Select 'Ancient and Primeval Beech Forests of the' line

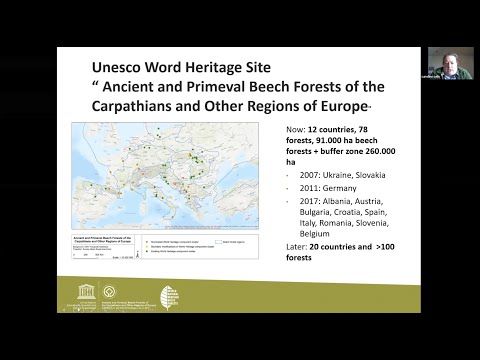pos(243,87)
